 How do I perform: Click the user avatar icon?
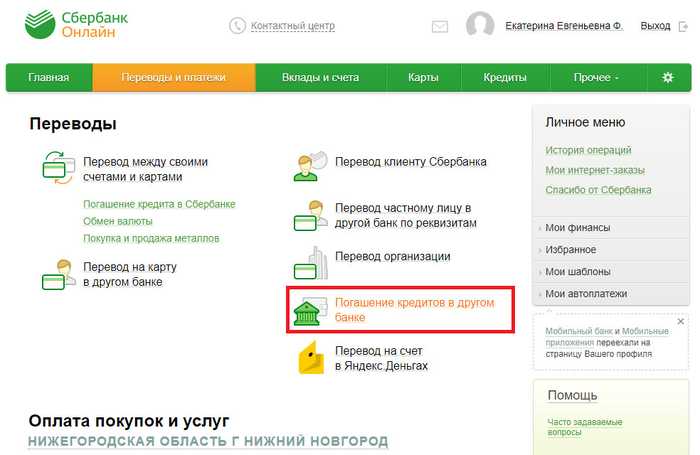pyautogui.click(x=480, y=25)
